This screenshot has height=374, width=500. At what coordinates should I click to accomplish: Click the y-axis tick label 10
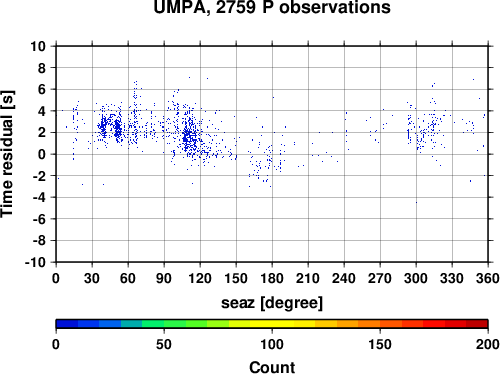click(38, 46)
